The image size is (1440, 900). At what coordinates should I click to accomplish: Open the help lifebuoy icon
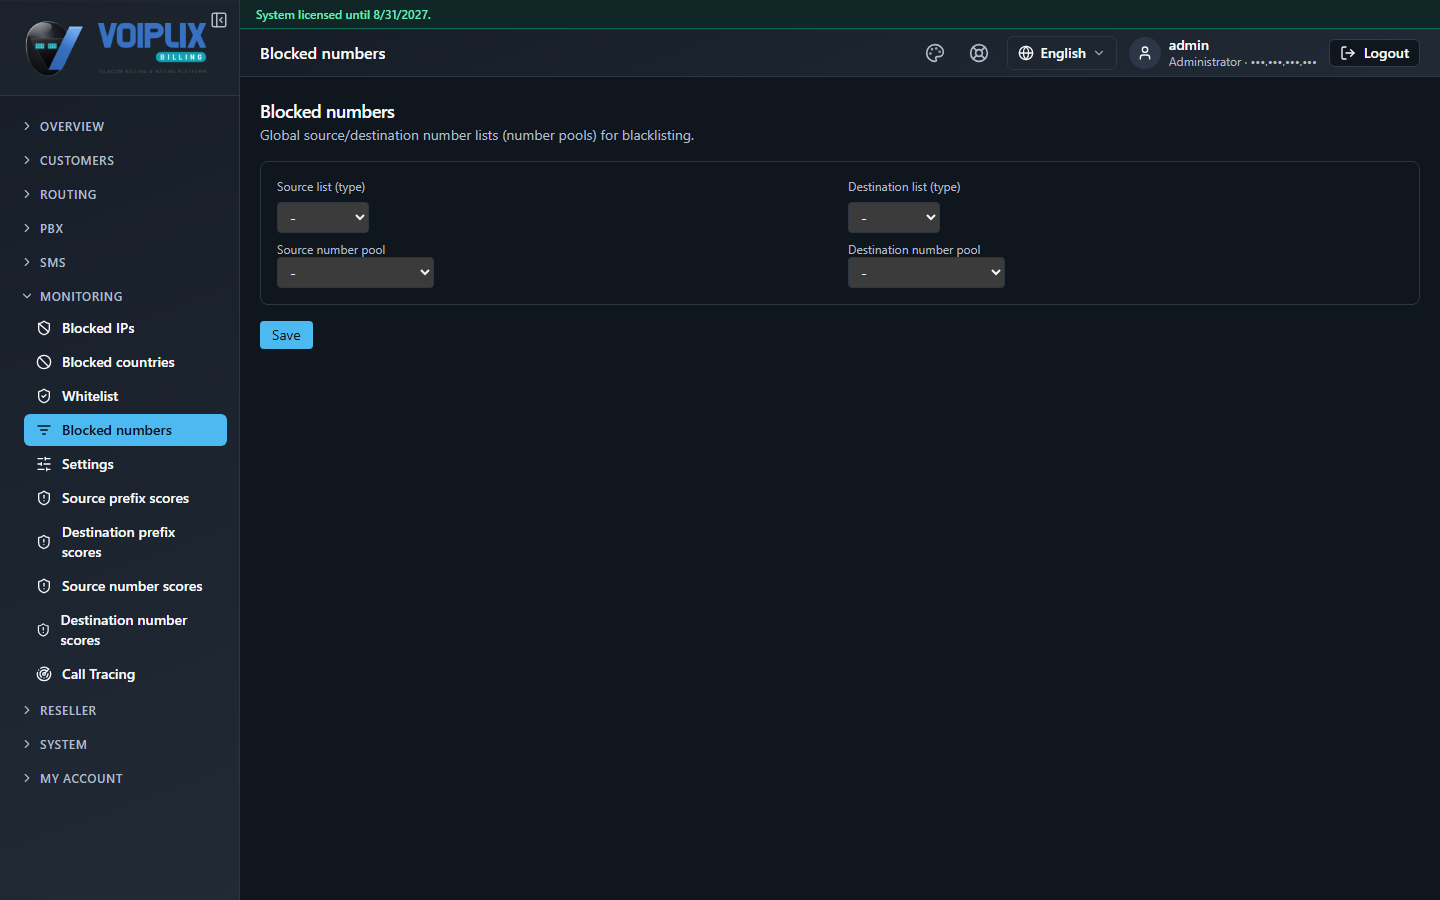click(979, 53)
